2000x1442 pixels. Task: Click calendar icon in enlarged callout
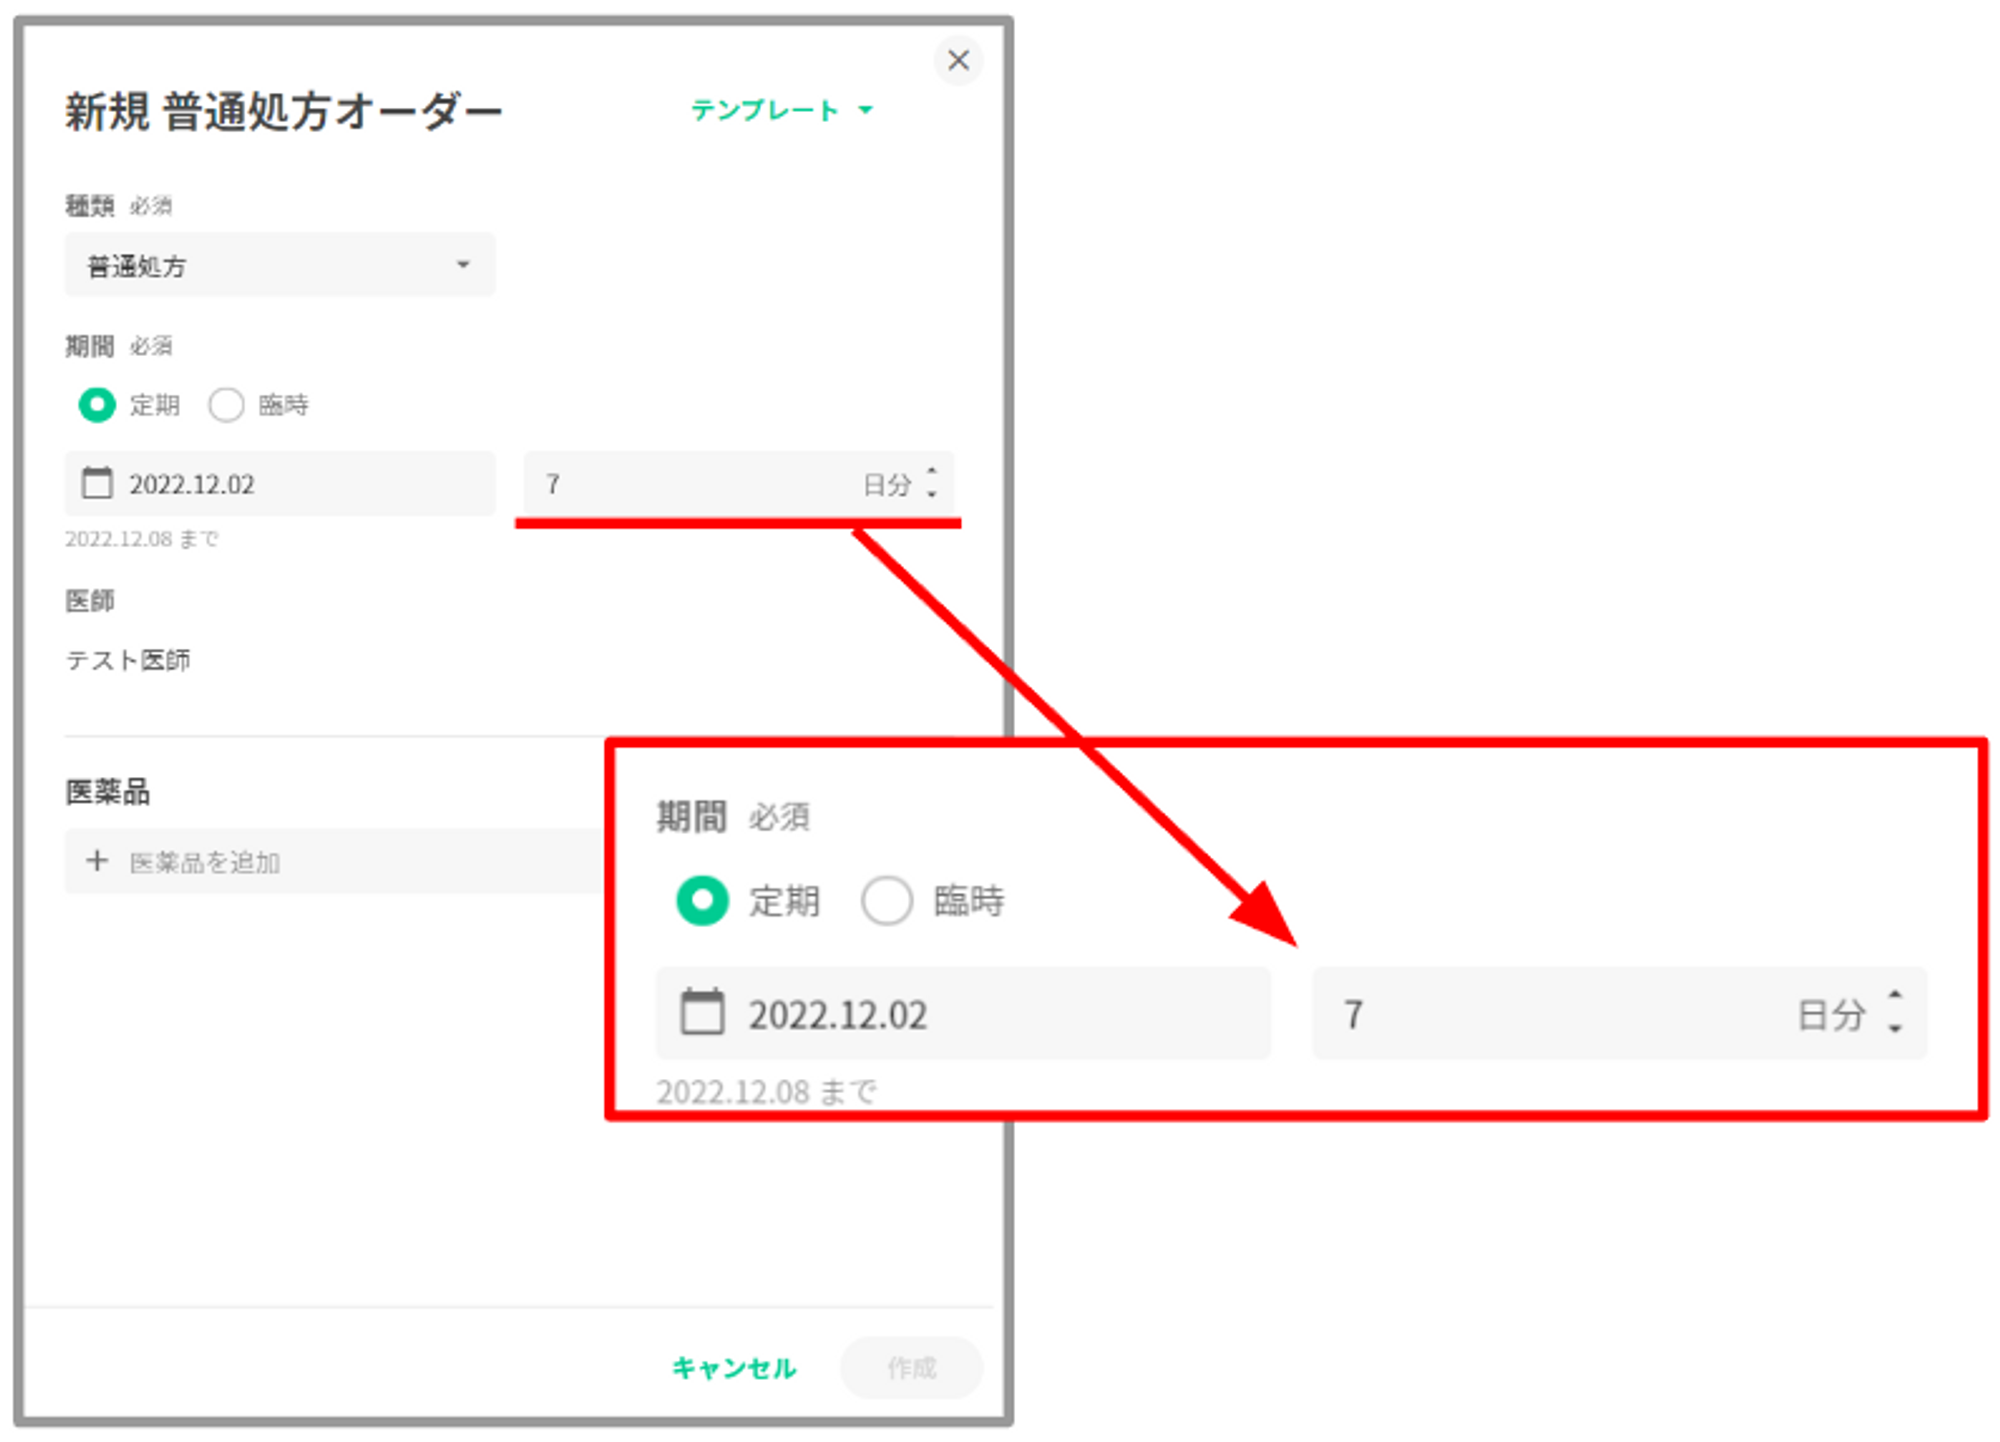(x=702, y=1013)
